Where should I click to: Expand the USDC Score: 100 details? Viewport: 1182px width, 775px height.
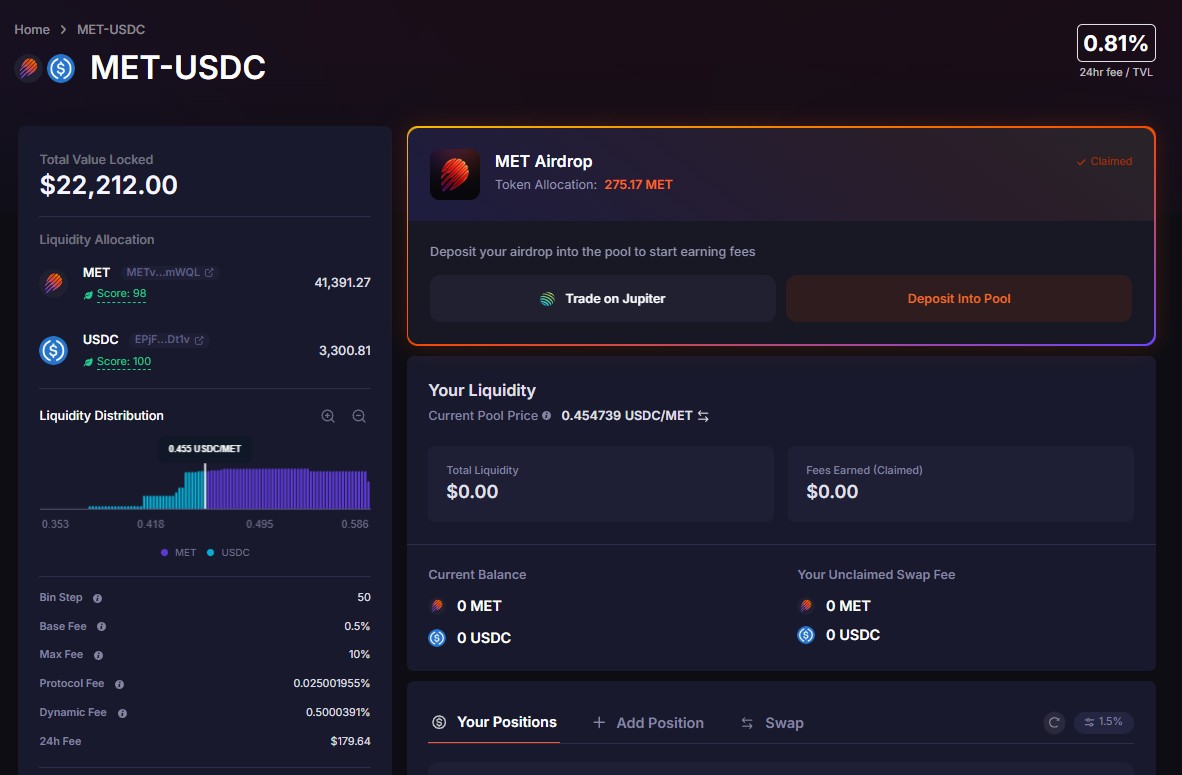(123, 362)
